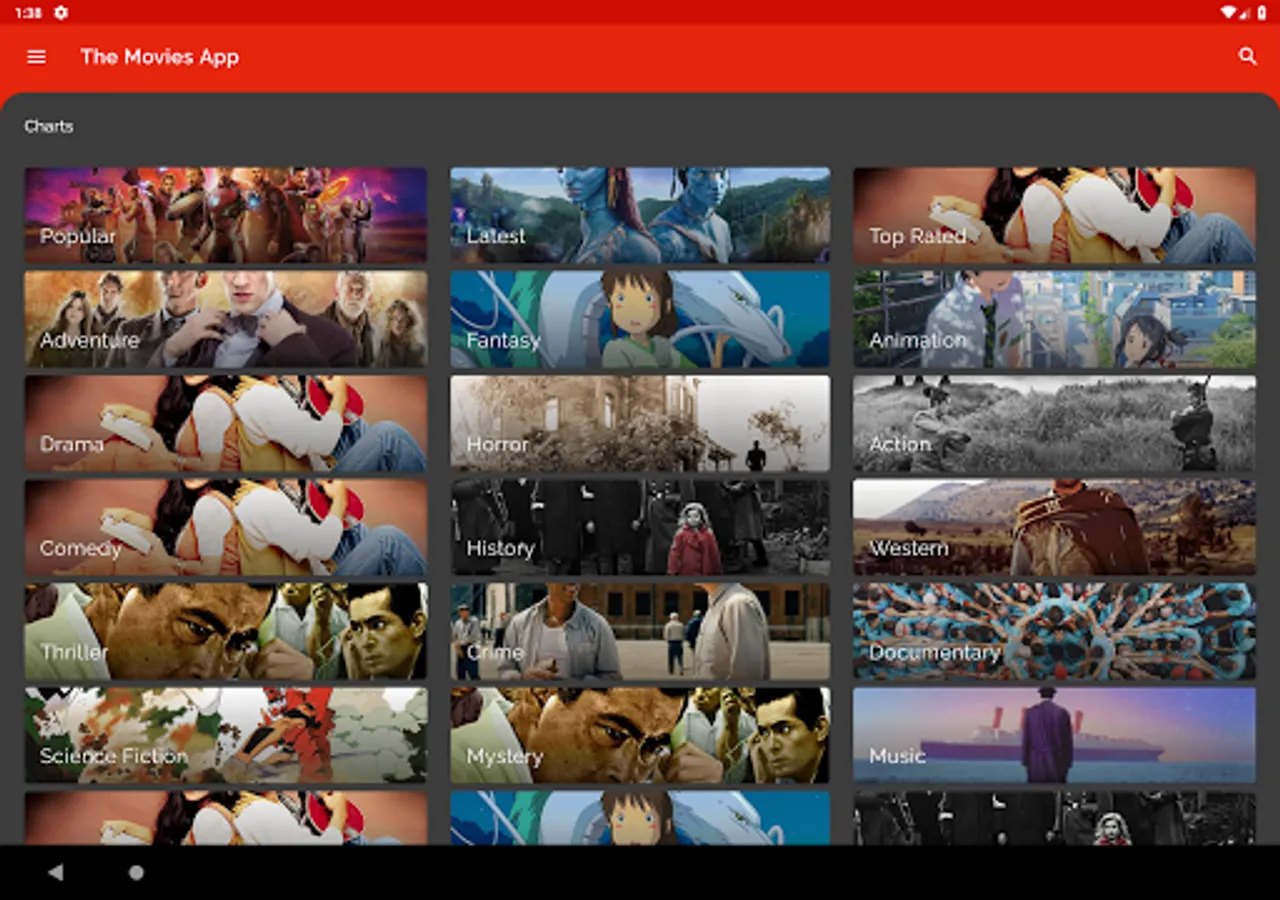This screenshot has width=1280, height=900.
Task: View History genre movies
Action: pos(640,526)
